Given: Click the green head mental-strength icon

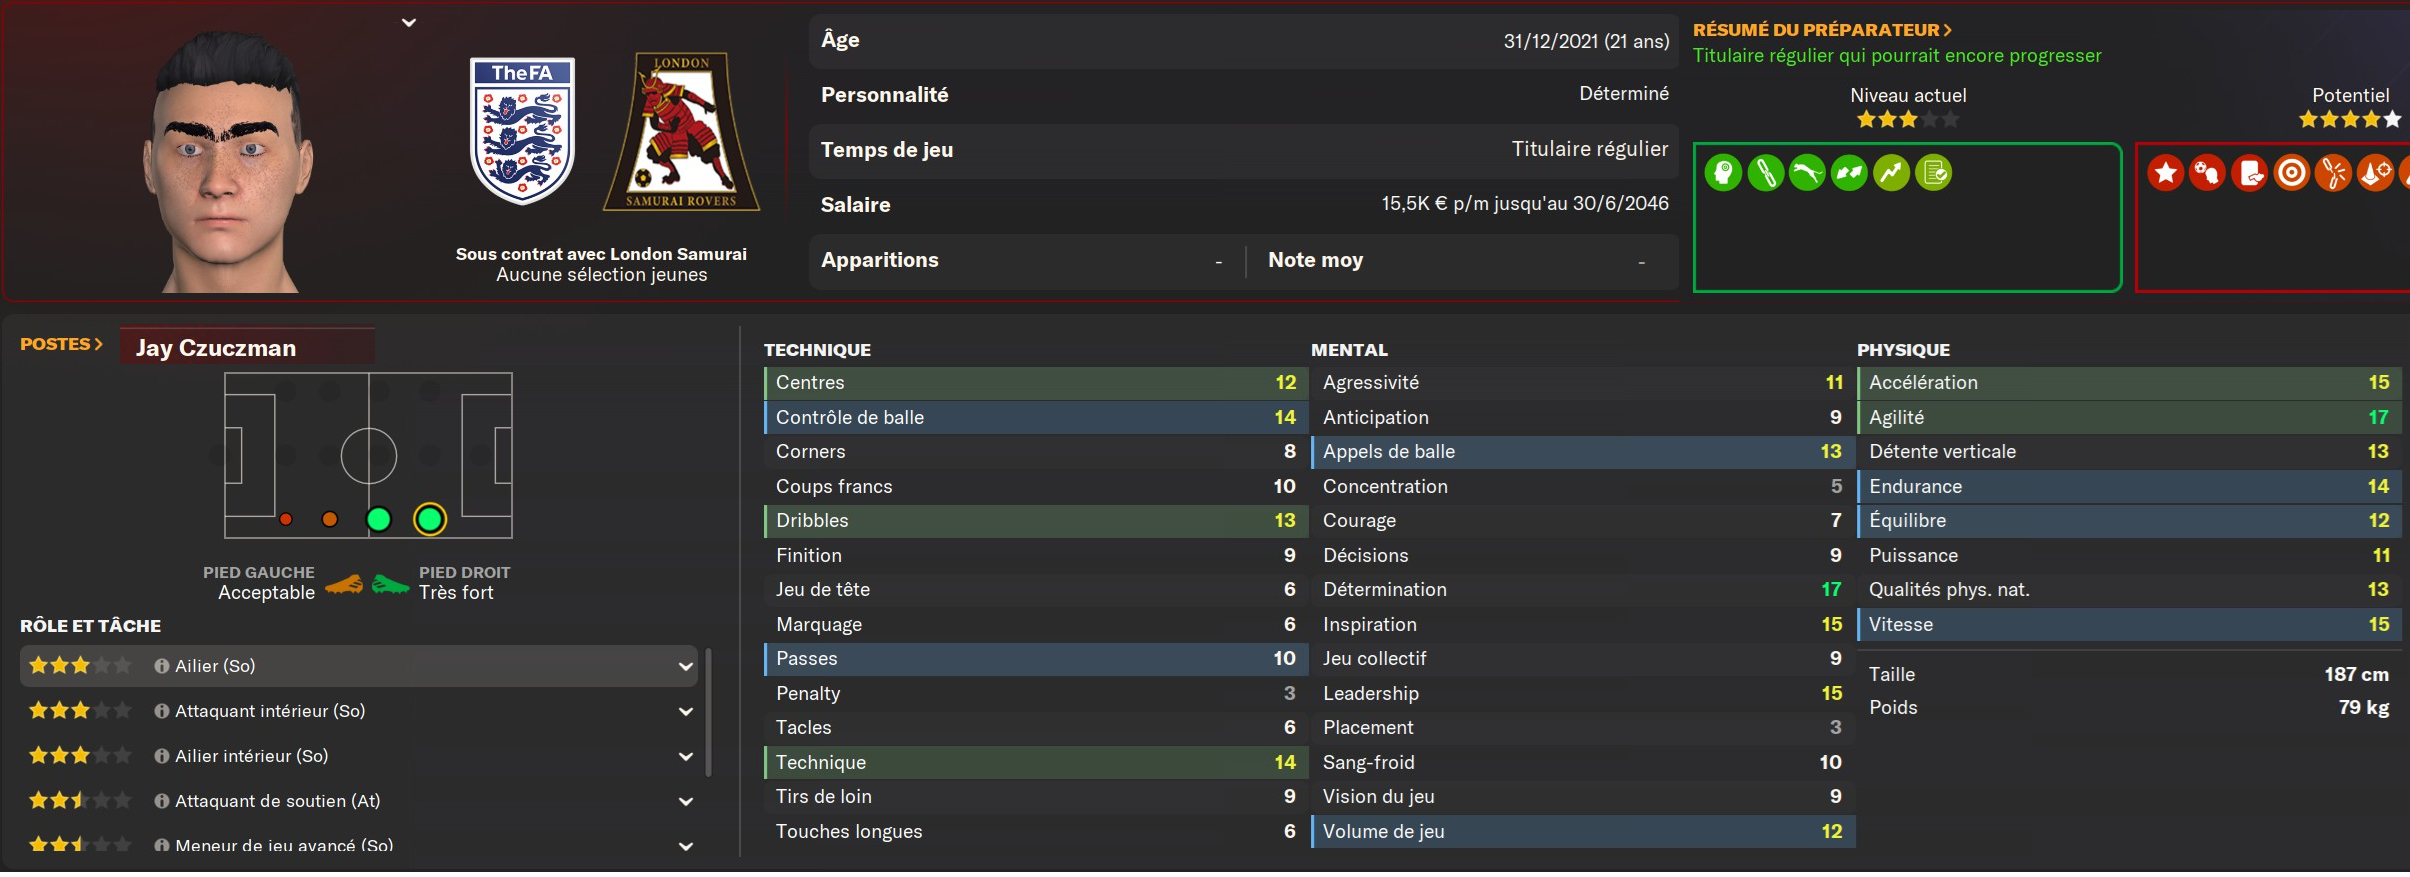Looking at the screenshot, I should [1723, 173].
